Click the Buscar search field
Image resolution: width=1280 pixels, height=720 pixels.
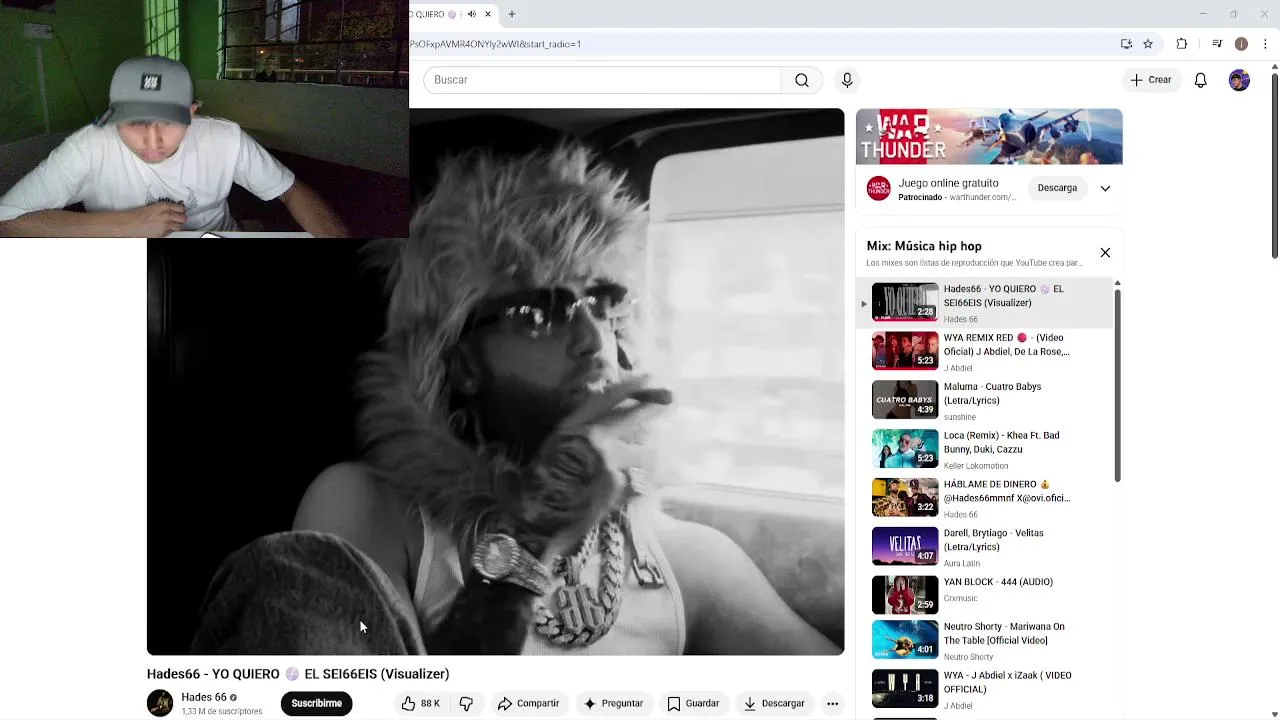click(x=602, y=80)
